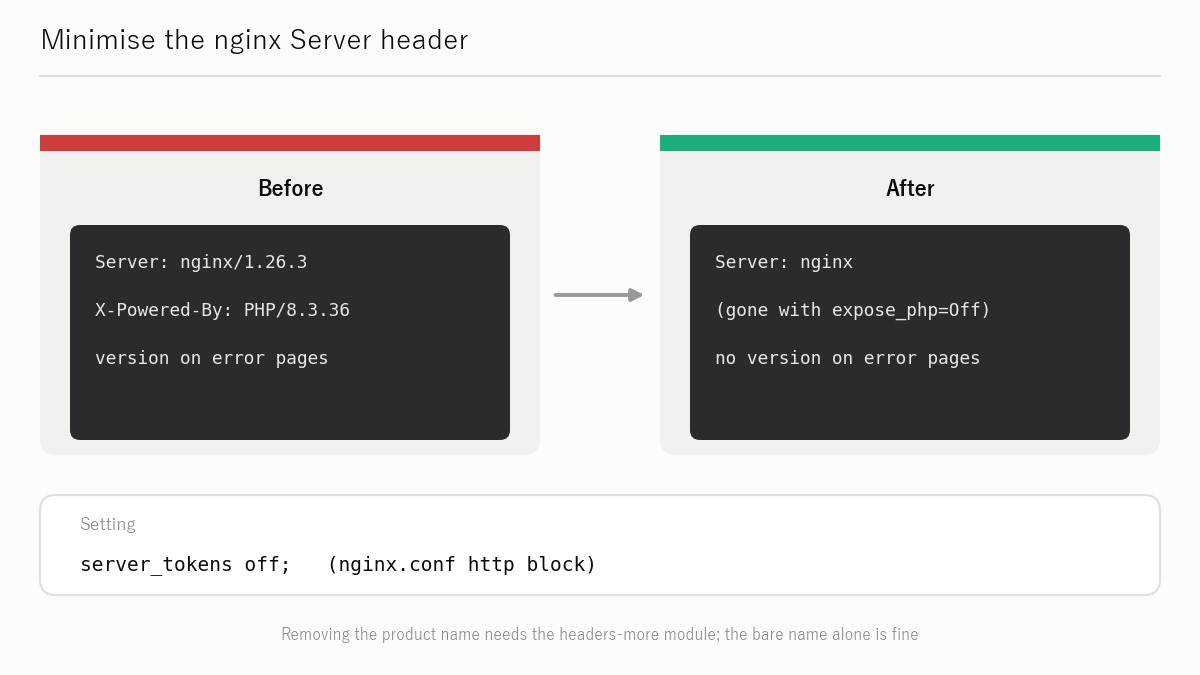This screenshot has width=1200, height=675.
Task: Select the 'X-Powered-By: PHP/8.3.36' line
Action: coord(222,310)
